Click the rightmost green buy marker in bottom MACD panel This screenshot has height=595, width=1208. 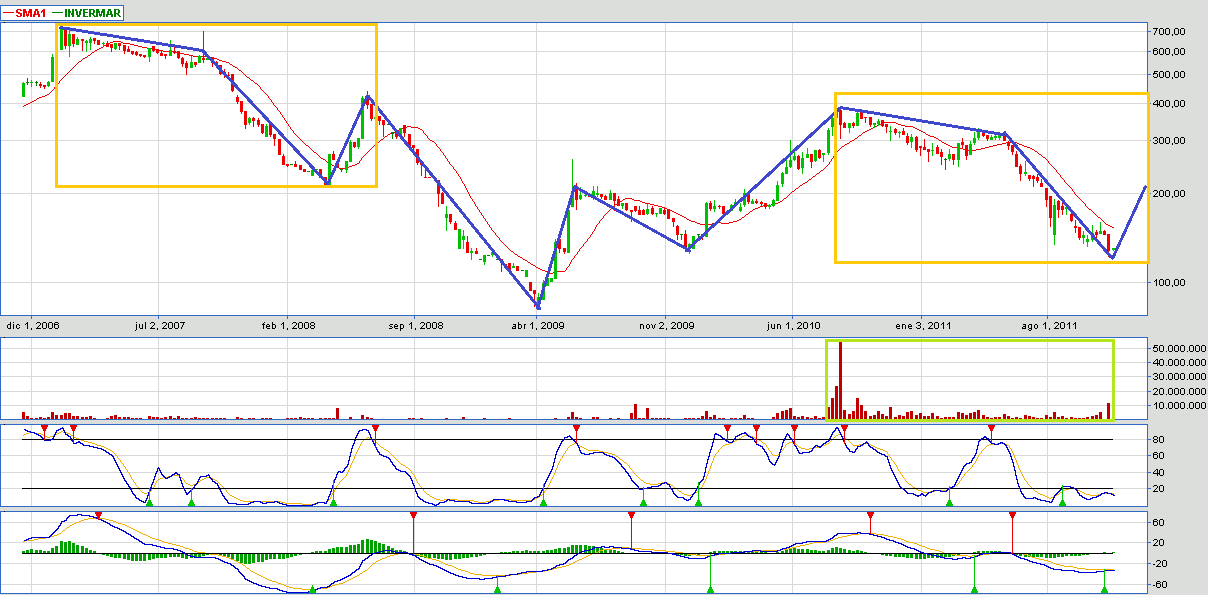point(1104,589)
